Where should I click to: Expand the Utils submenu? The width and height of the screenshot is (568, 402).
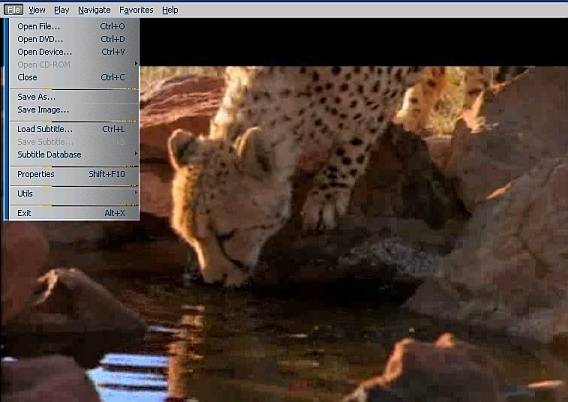pyautogui.click(x=74, y=193)
